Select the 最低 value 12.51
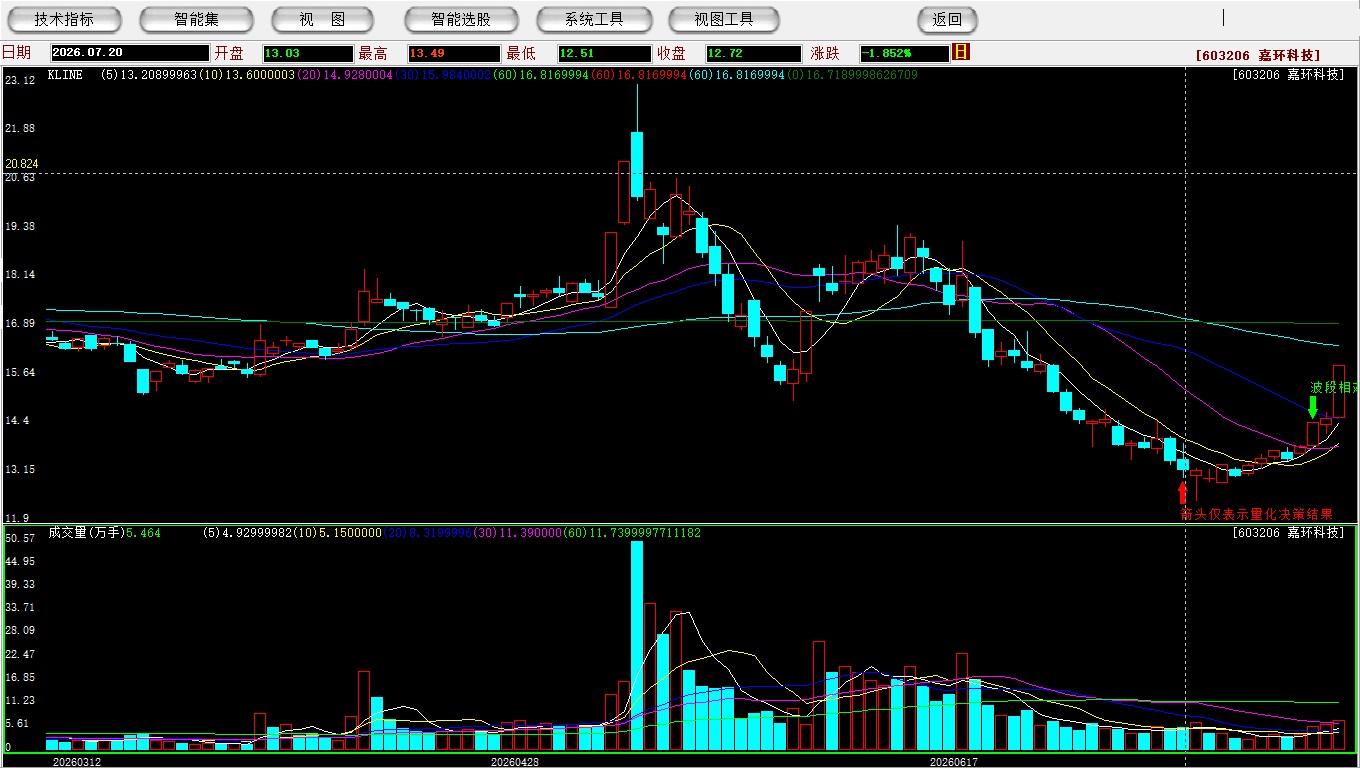The image size is (1360, 768). (x=605, y=53)
